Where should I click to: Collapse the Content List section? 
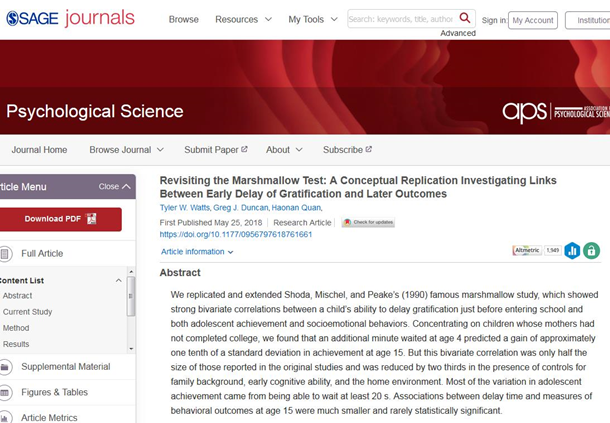coord(119,281)
